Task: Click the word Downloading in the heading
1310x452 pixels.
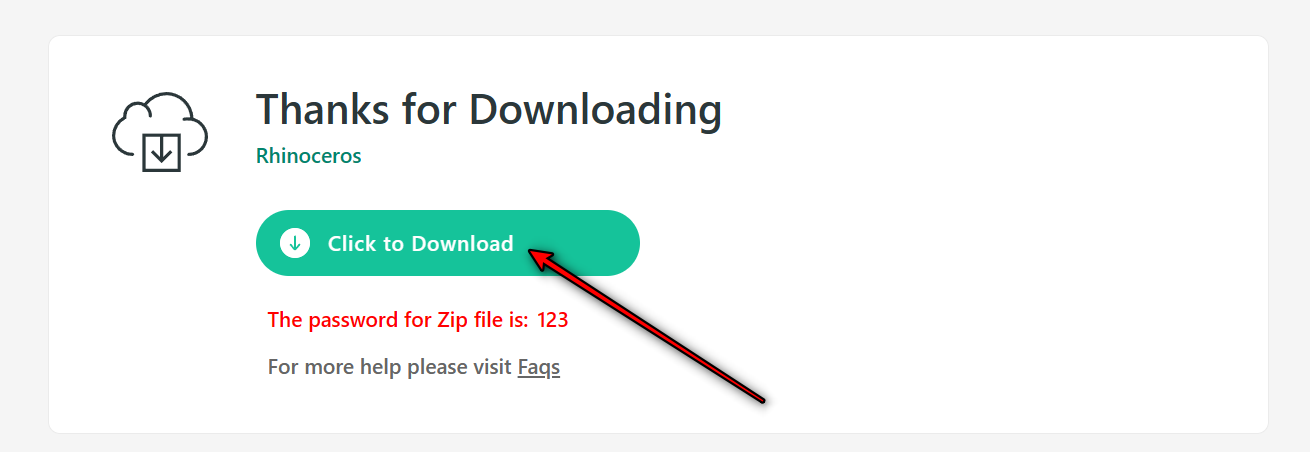Action: (x=596, y=109)
